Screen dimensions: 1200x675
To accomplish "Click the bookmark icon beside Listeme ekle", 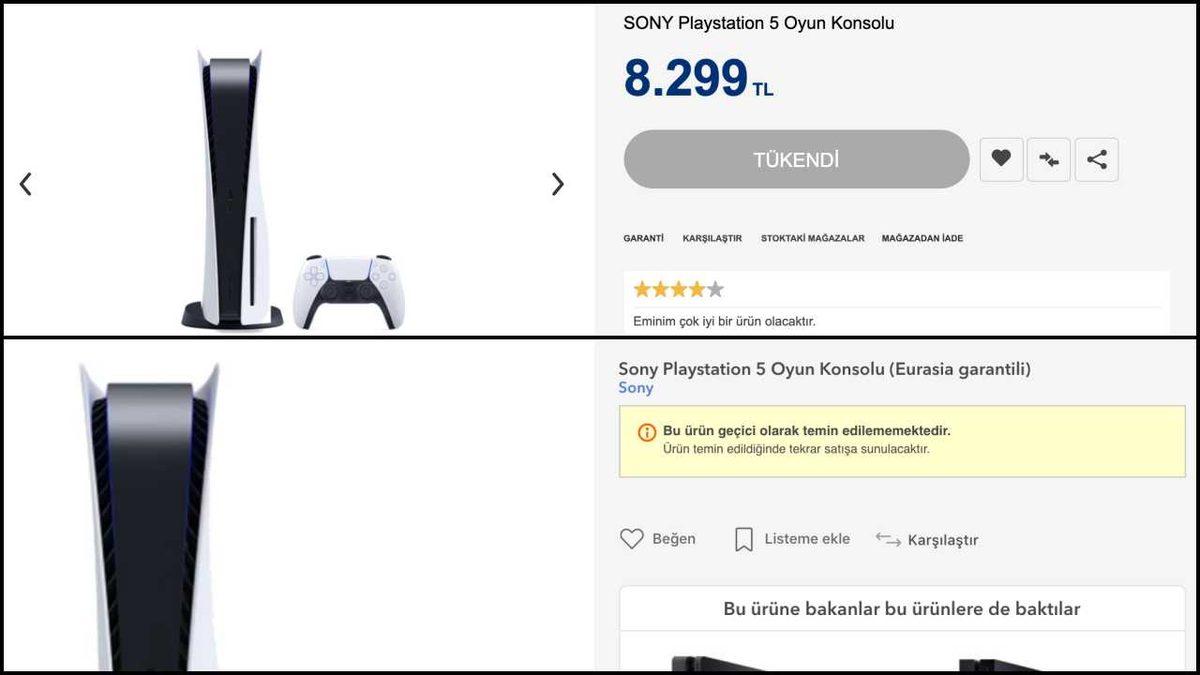I will [x=744, y=538].
